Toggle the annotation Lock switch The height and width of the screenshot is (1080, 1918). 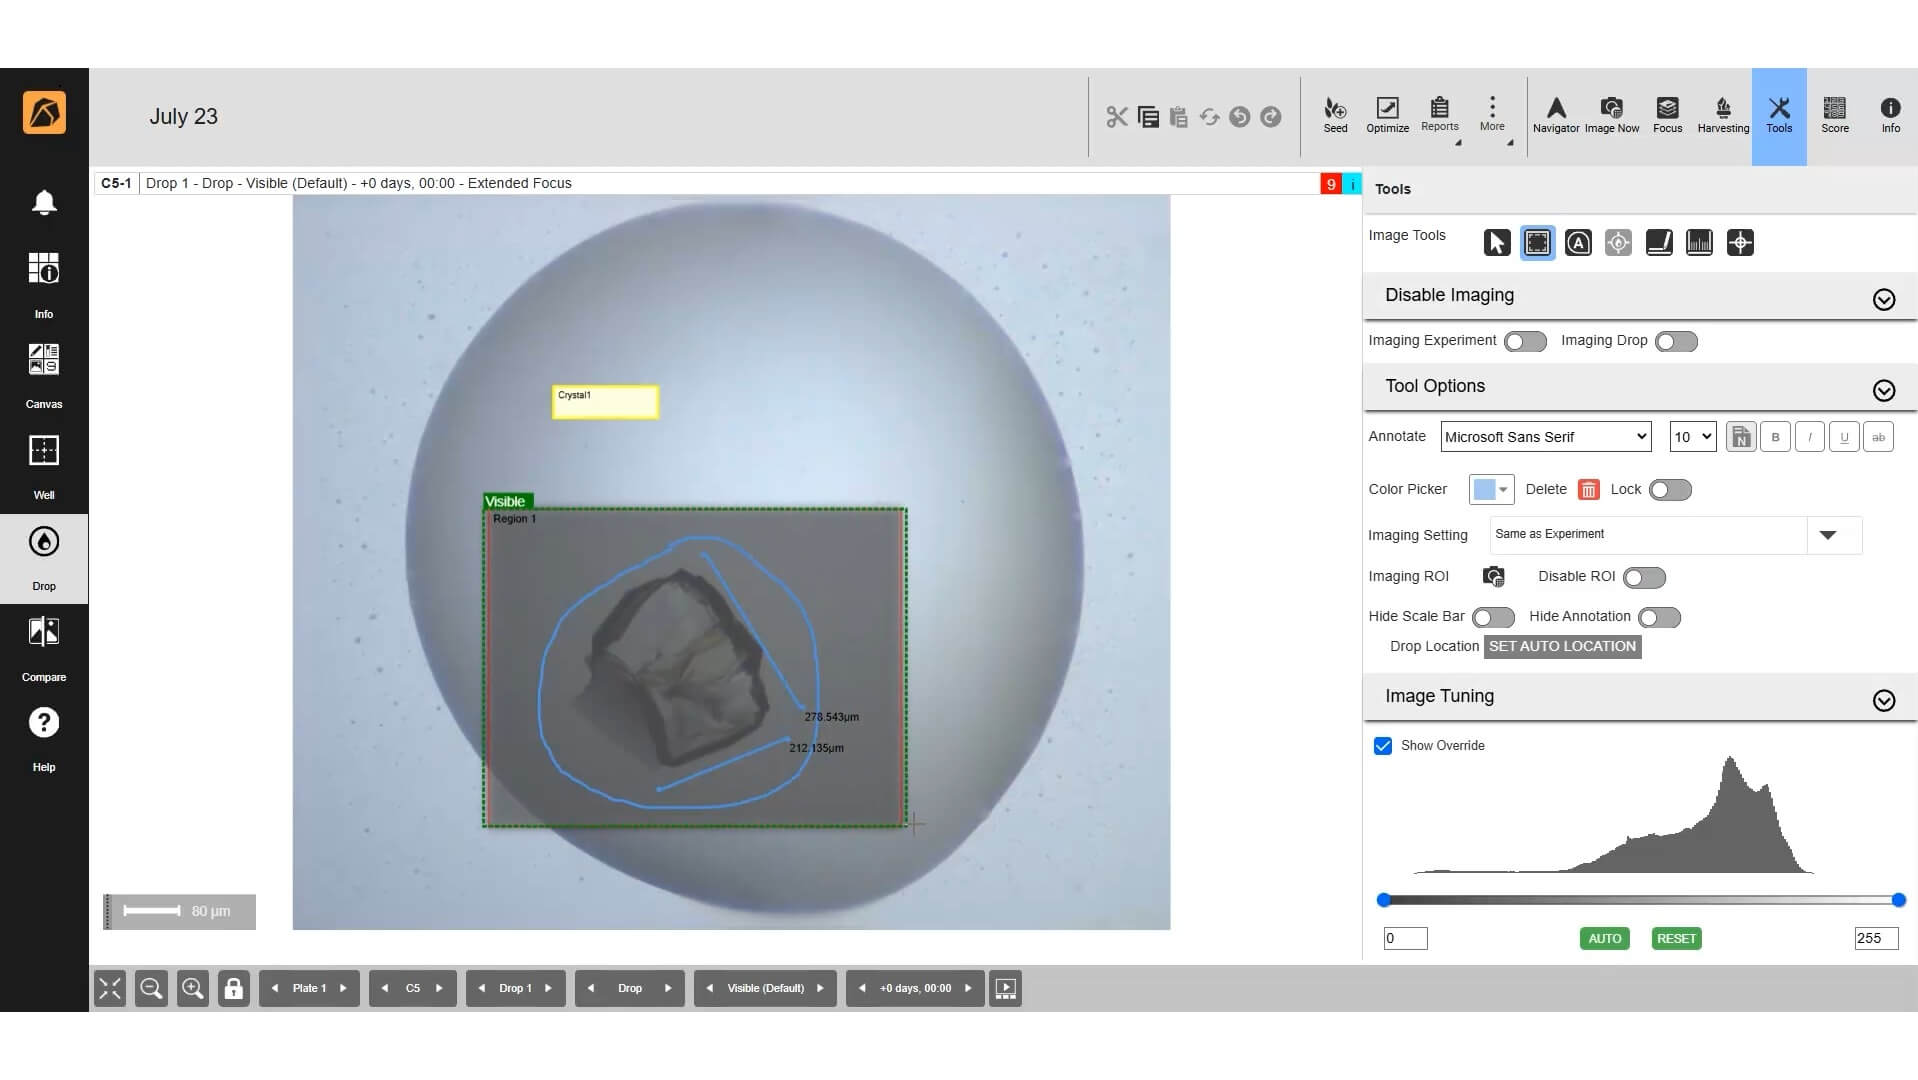click(1670, 490)
